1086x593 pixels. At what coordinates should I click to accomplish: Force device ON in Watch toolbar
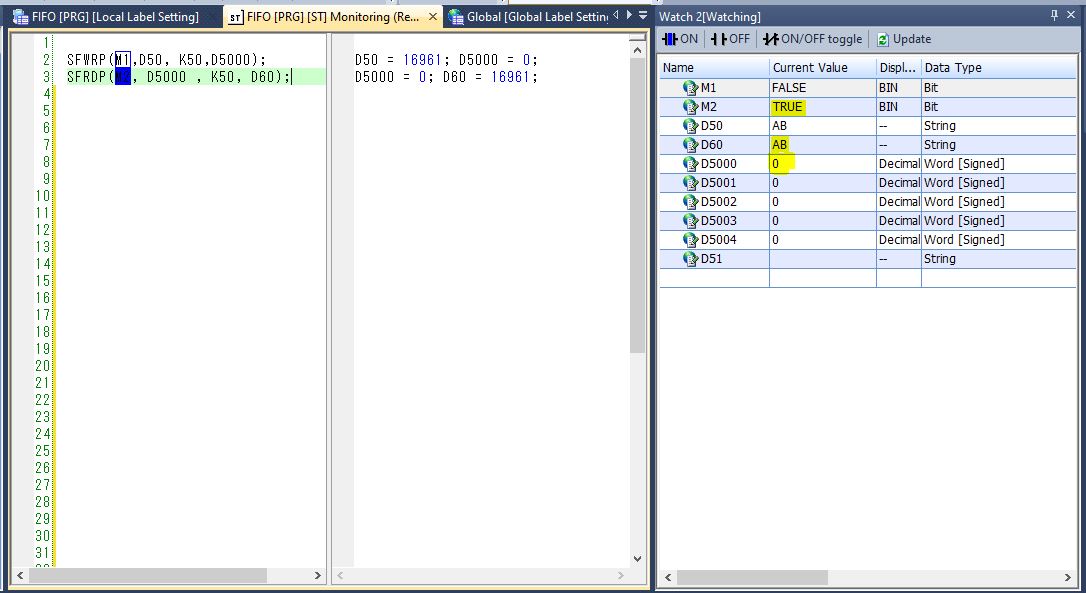click(x=680, y=39)
